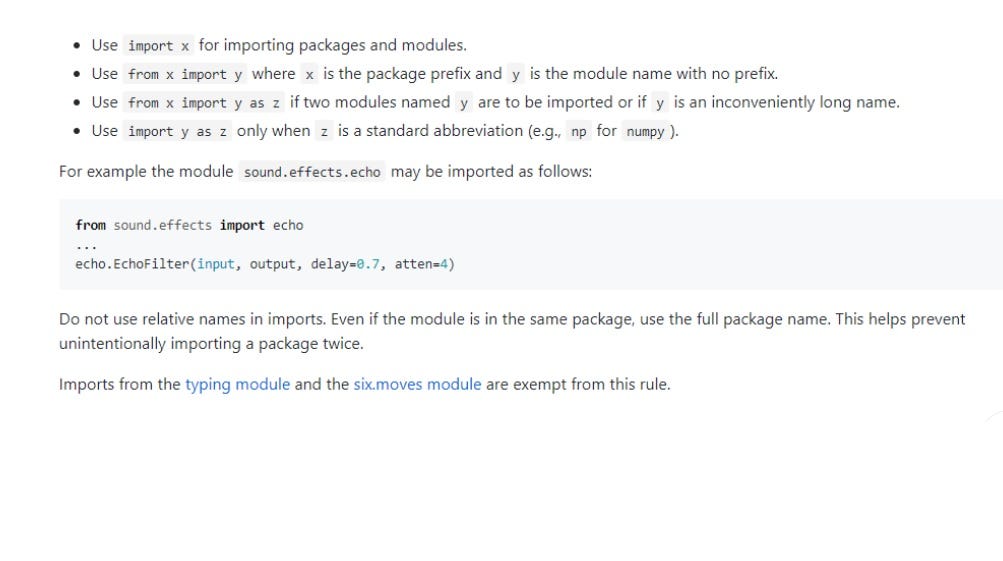This screenshot has height=561, width=1003.
Task: Click the 'import y as z' code snippet
Action: 177,131
